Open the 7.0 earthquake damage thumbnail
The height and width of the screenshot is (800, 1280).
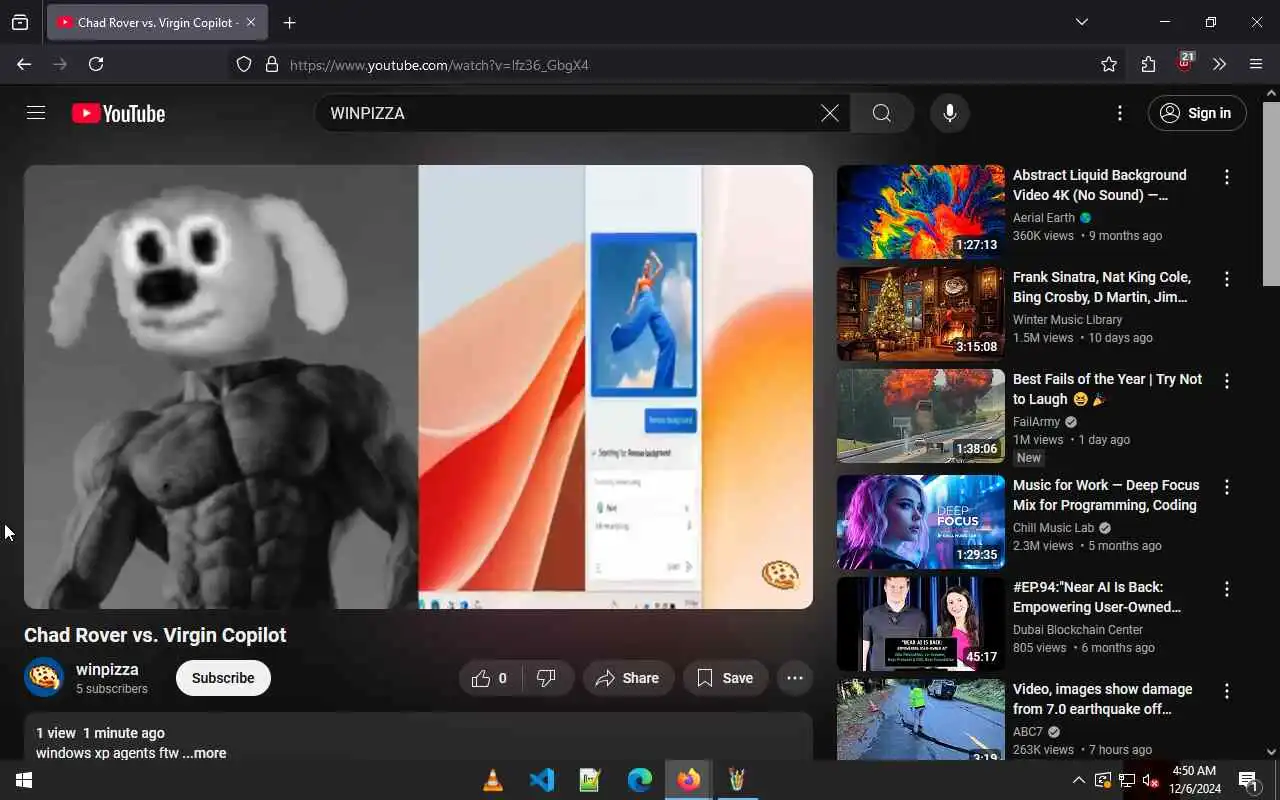pyautogui.click(x=921, y=719)
